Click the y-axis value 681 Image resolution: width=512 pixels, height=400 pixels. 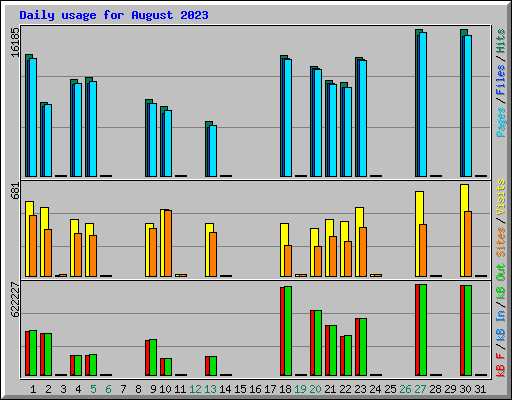(15, 191)
